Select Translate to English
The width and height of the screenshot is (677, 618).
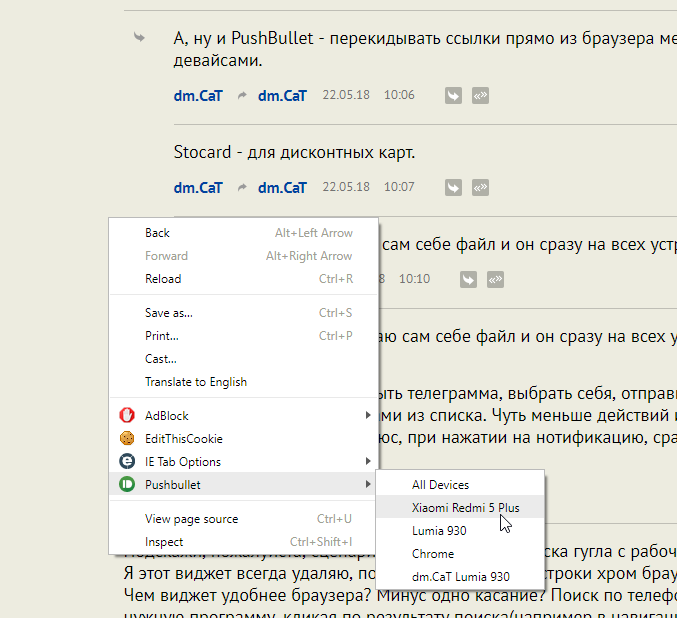pyautogui.click(x=195, y=382)
